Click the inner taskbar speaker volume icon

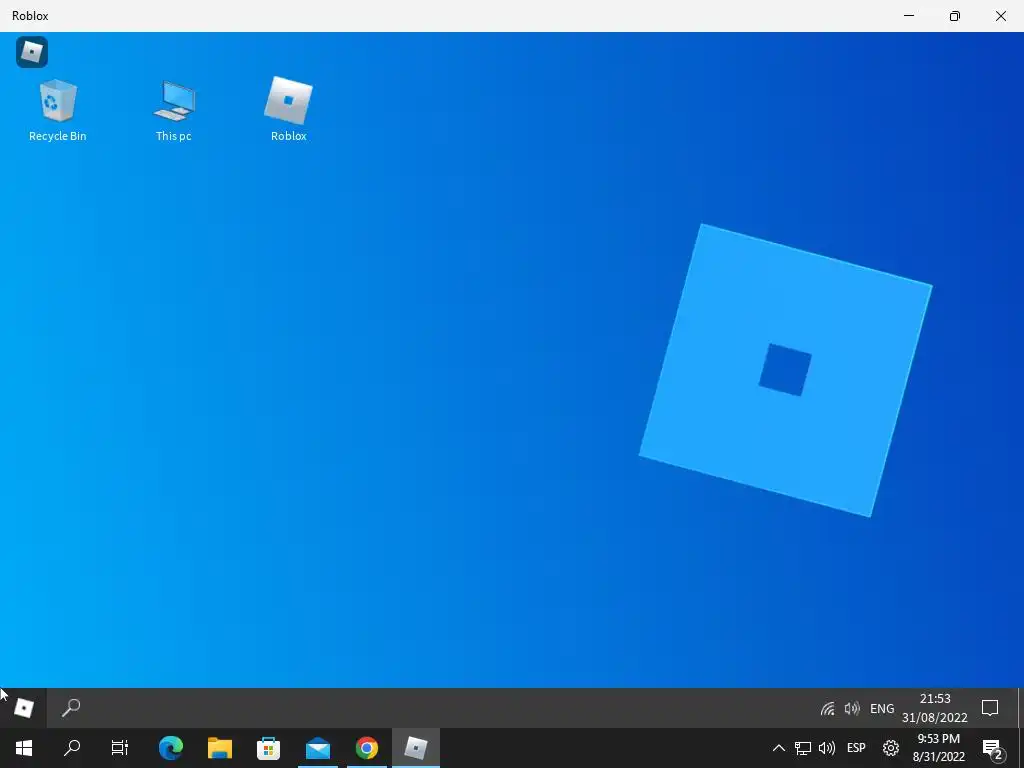click(852, 709)
